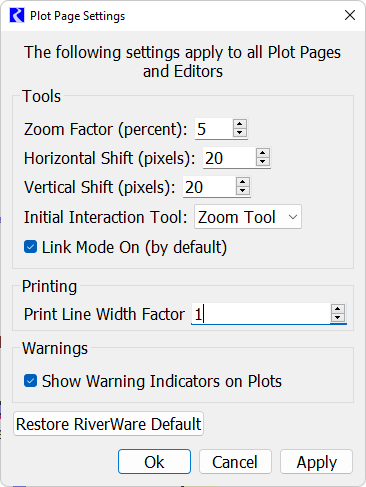Open Initial Interaction Tool dropdown
366x487 pixels.
click(x=248, y=217)
